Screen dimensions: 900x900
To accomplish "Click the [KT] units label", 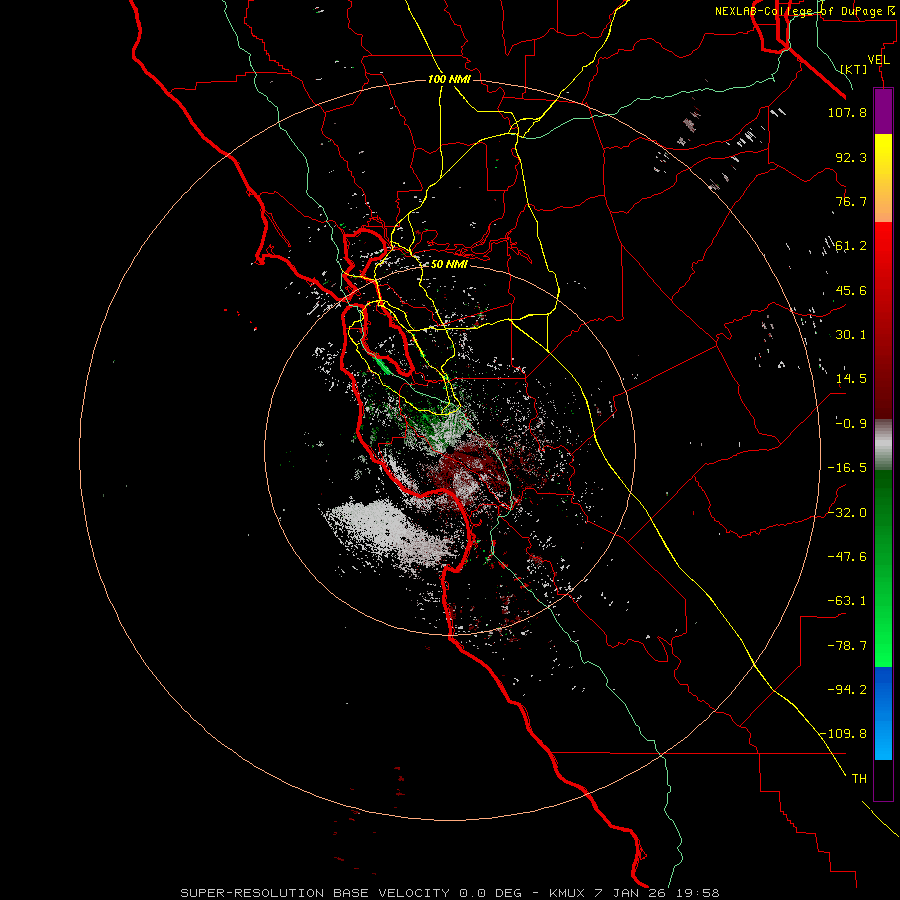I will tap(853, 69).
